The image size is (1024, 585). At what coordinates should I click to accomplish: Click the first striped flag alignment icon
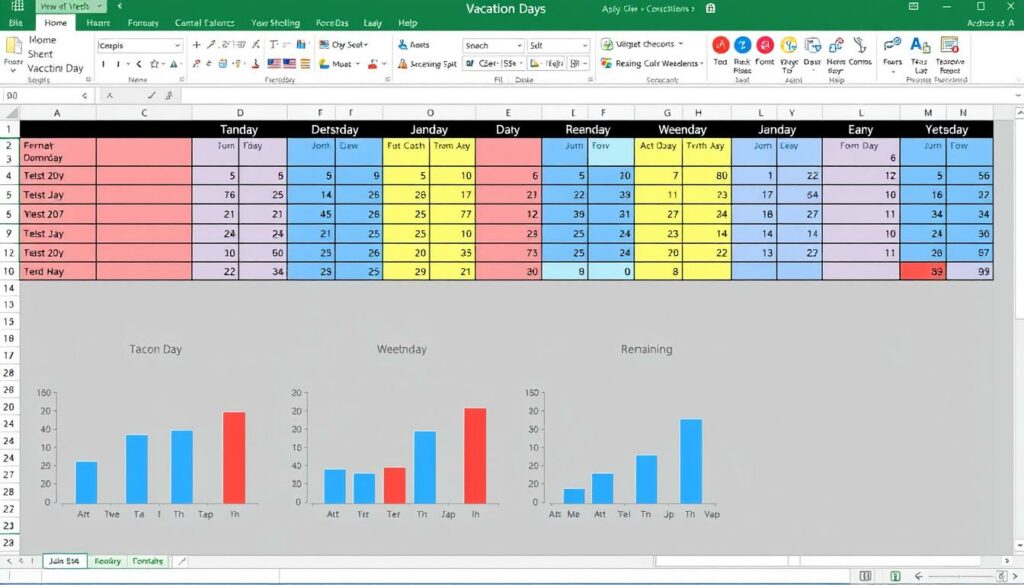tap(274, 64)
